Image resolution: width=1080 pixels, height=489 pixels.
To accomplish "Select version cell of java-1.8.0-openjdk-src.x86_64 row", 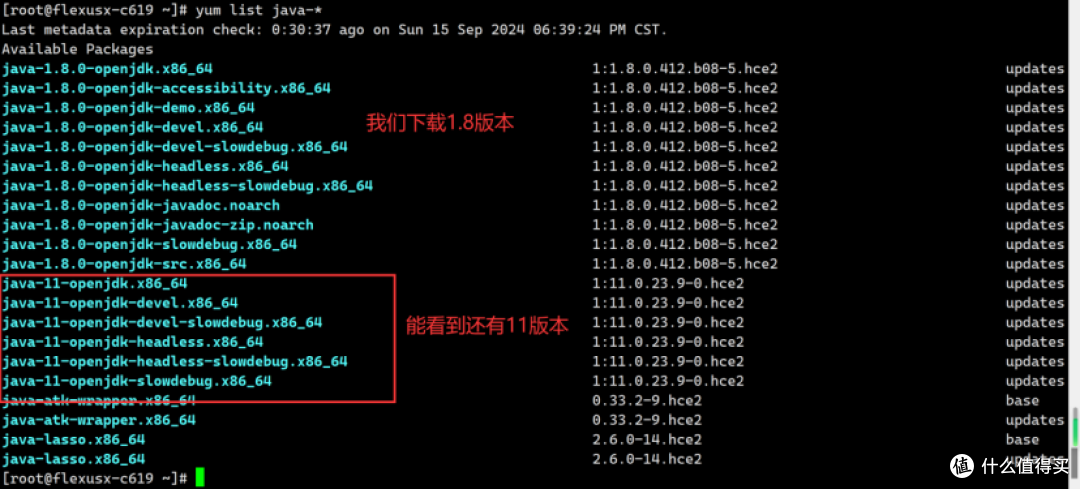I will pos(685,264).
